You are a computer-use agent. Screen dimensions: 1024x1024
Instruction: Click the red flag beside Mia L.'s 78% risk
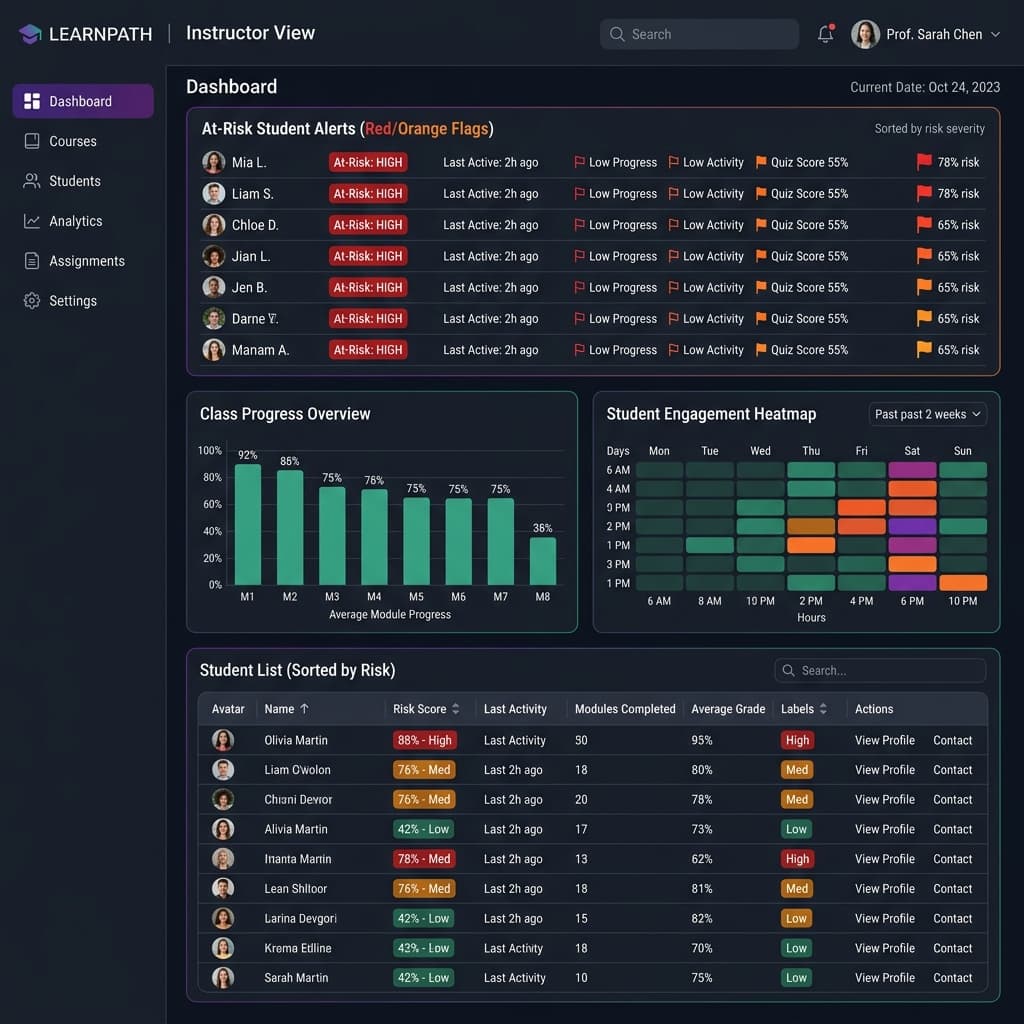pos(924,161)
